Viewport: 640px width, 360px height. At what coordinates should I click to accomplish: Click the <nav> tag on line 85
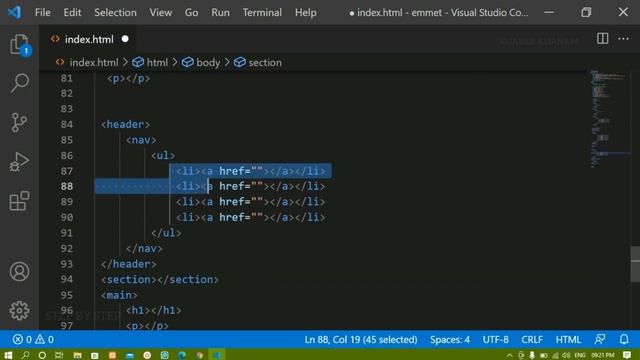pos(141,140)
